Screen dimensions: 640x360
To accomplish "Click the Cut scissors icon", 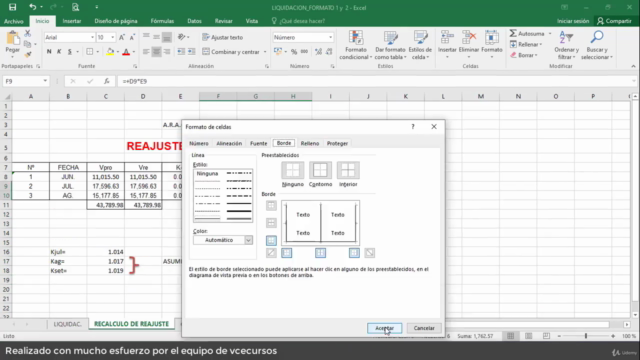I will coord(27,33).
